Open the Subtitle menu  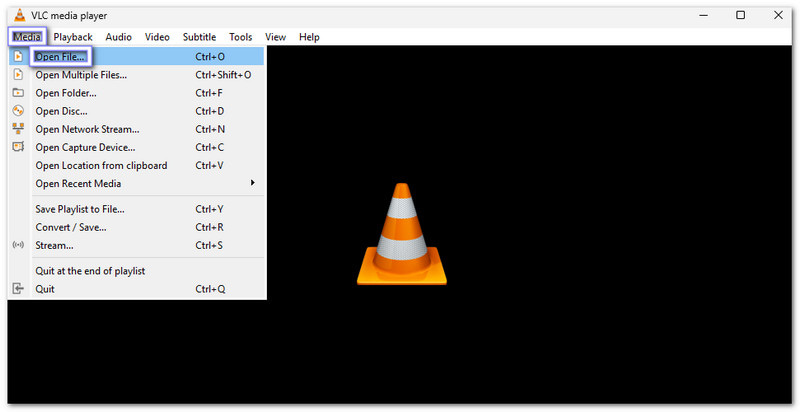click(199, 37)
